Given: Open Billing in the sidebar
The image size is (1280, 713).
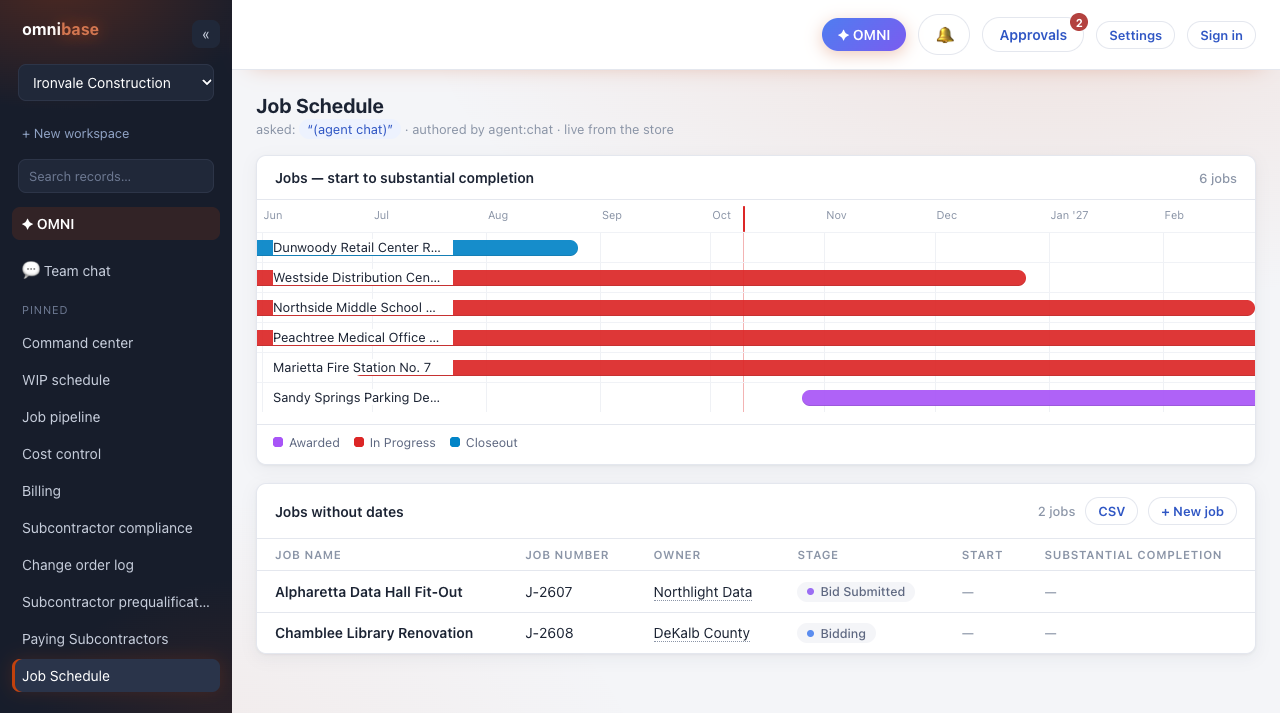Looking at the screenshot, I should coord(116,491).
